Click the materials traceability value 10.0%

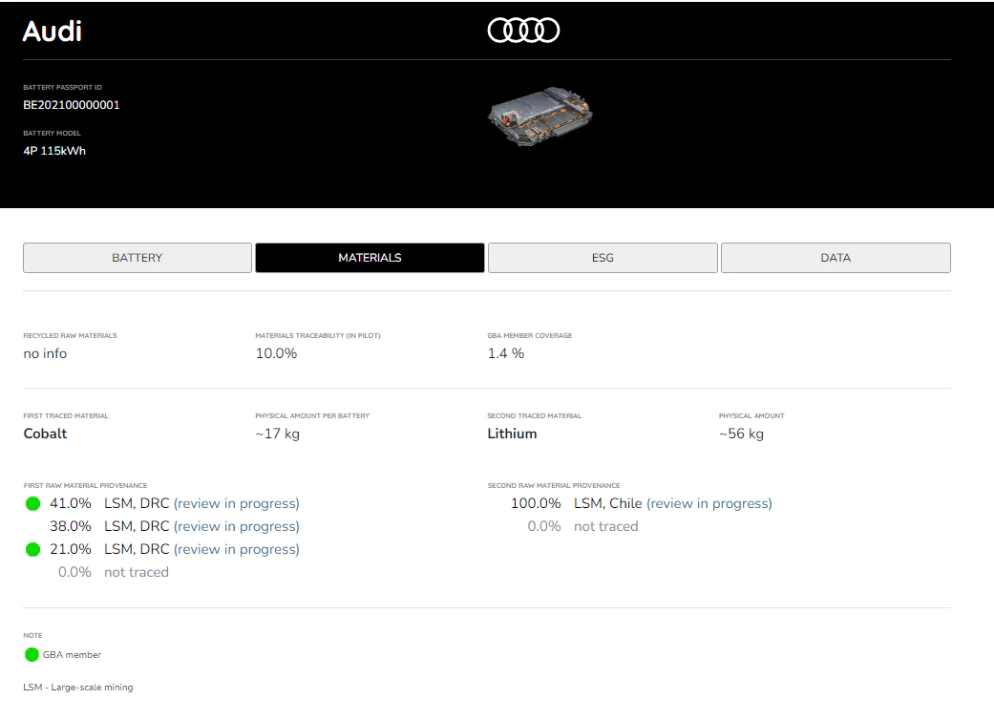tap(276, 354)
